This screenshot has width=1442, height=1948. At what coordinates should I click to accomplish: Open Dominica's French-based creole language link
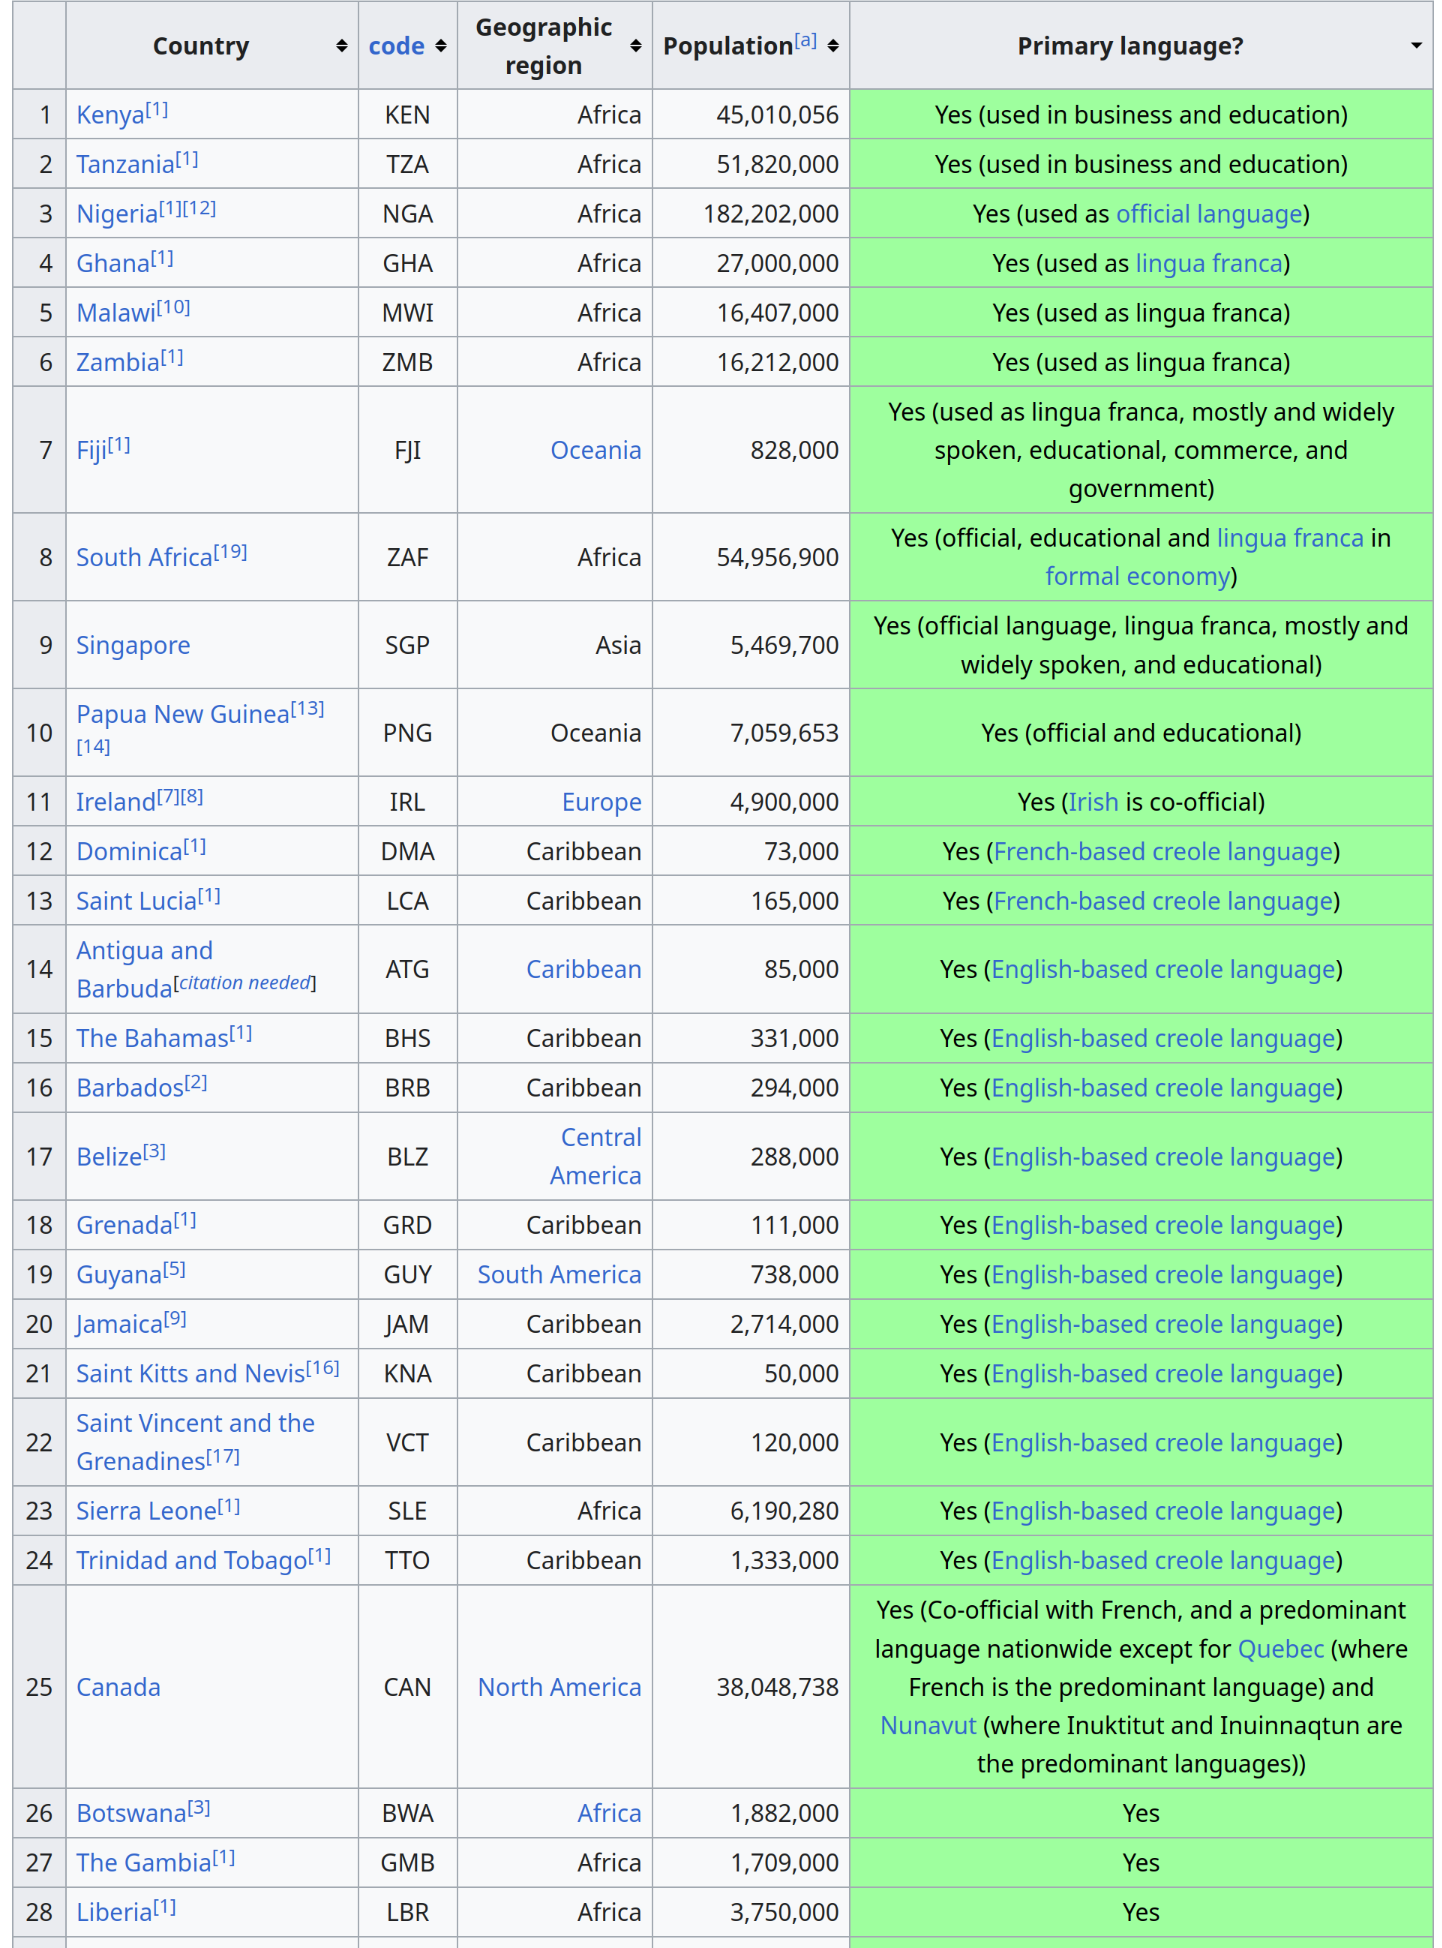pyautogui.click(x=1163, y=851)
